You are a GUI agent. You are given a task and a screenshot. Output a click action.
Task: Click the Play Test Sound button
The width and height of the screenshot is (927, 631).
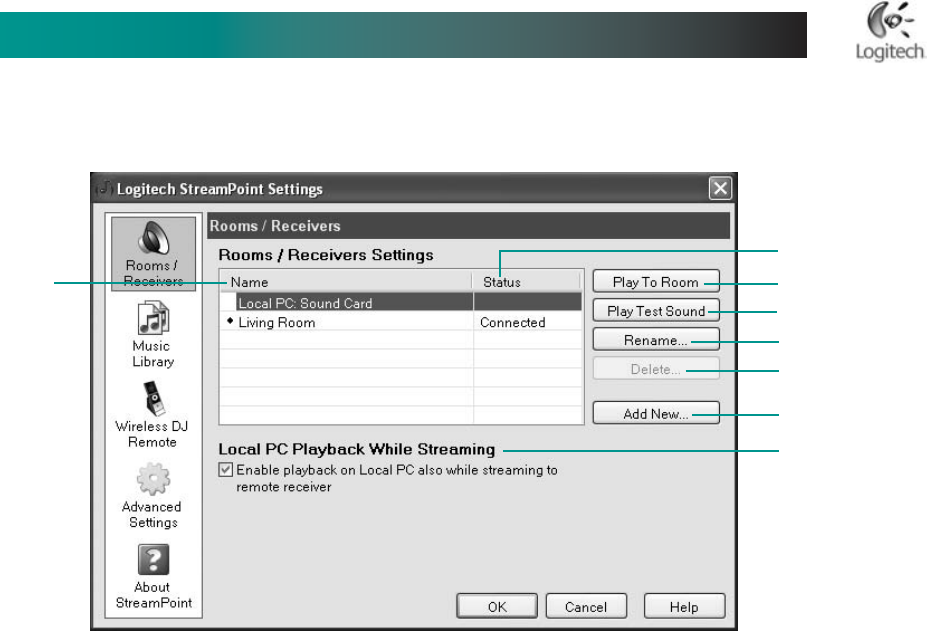click(x=656, y=311)
